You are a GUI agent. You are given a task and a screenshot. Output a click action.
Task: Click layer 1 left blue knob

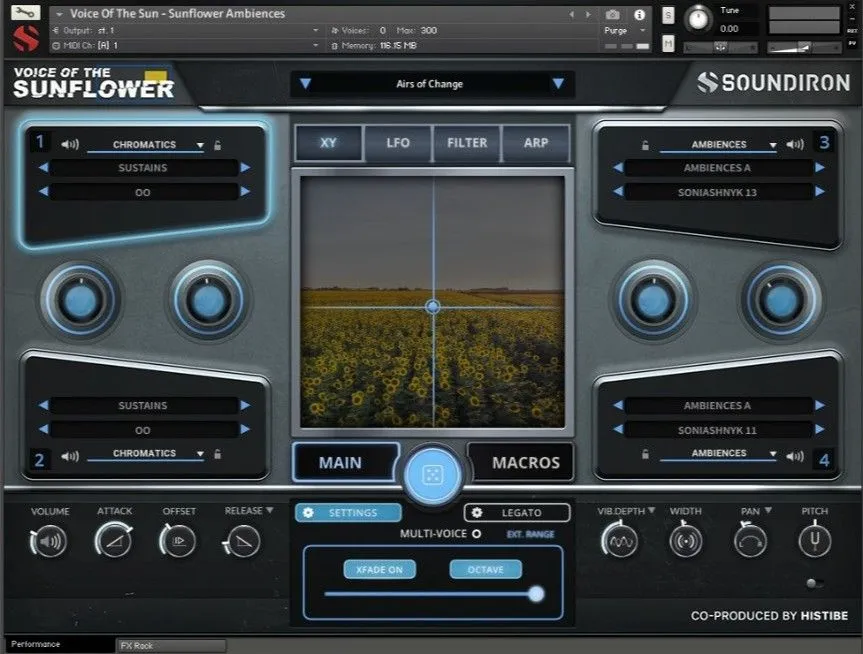point(80,302)
